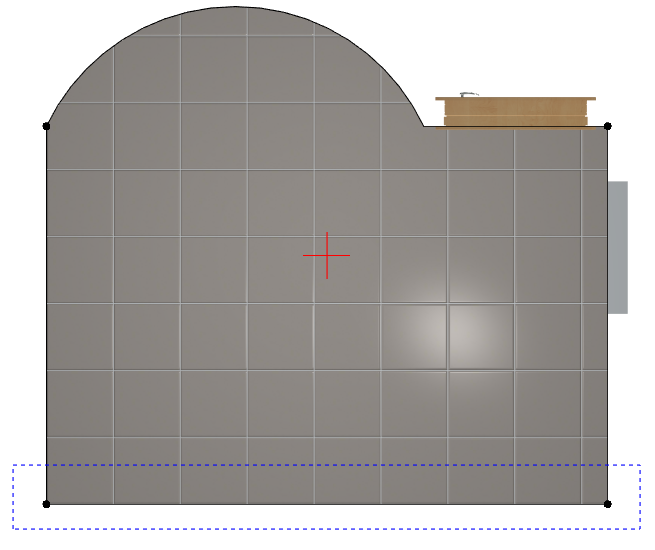
Task: Click the bottom-right corner node
Action: pos(608,504)
